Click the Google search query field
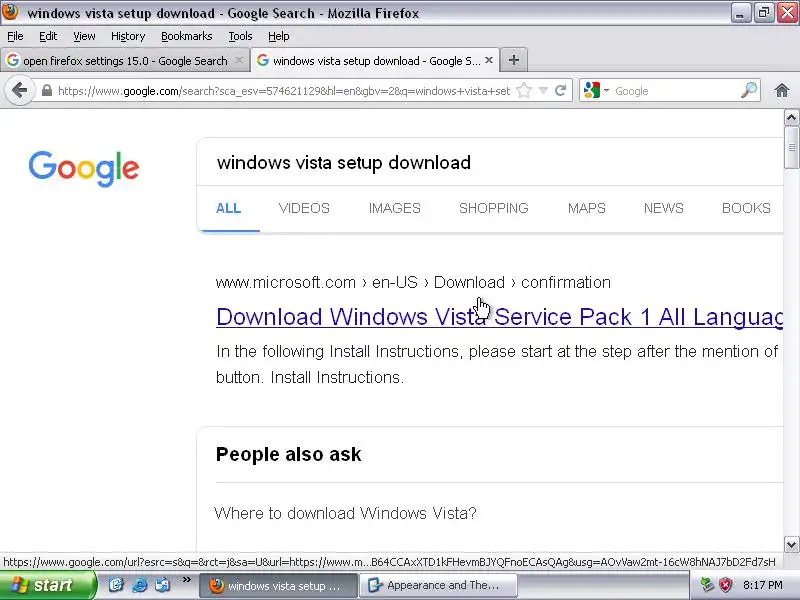Screen dimensions: 800x600 (490, 162)
